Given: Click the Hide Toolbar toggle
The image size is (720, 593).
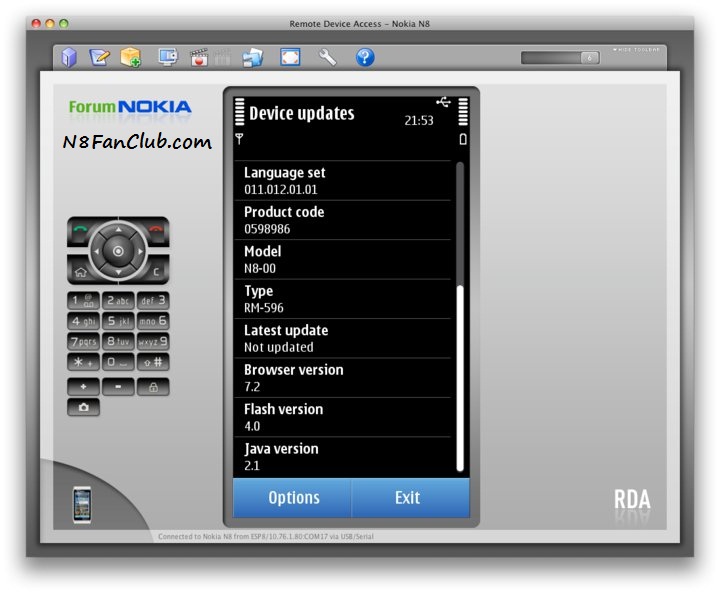Looking at the screenshot, I should (x=637, y=50).
